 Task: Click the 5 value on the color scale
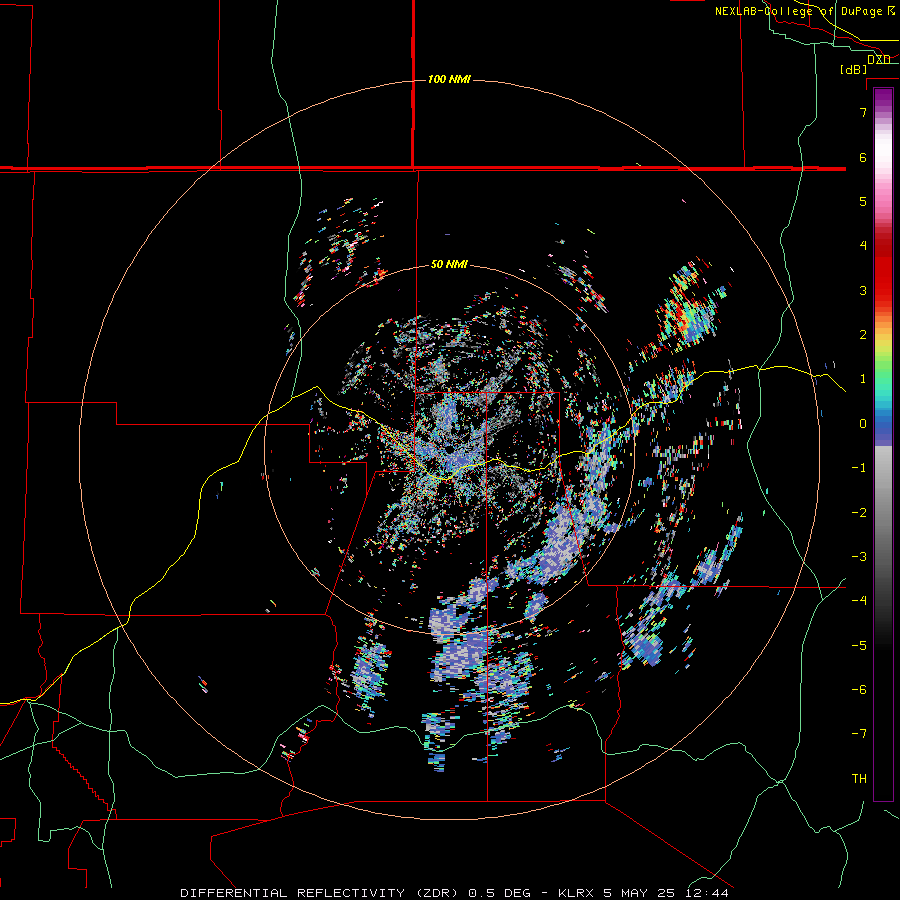click(x=863, y=201)
